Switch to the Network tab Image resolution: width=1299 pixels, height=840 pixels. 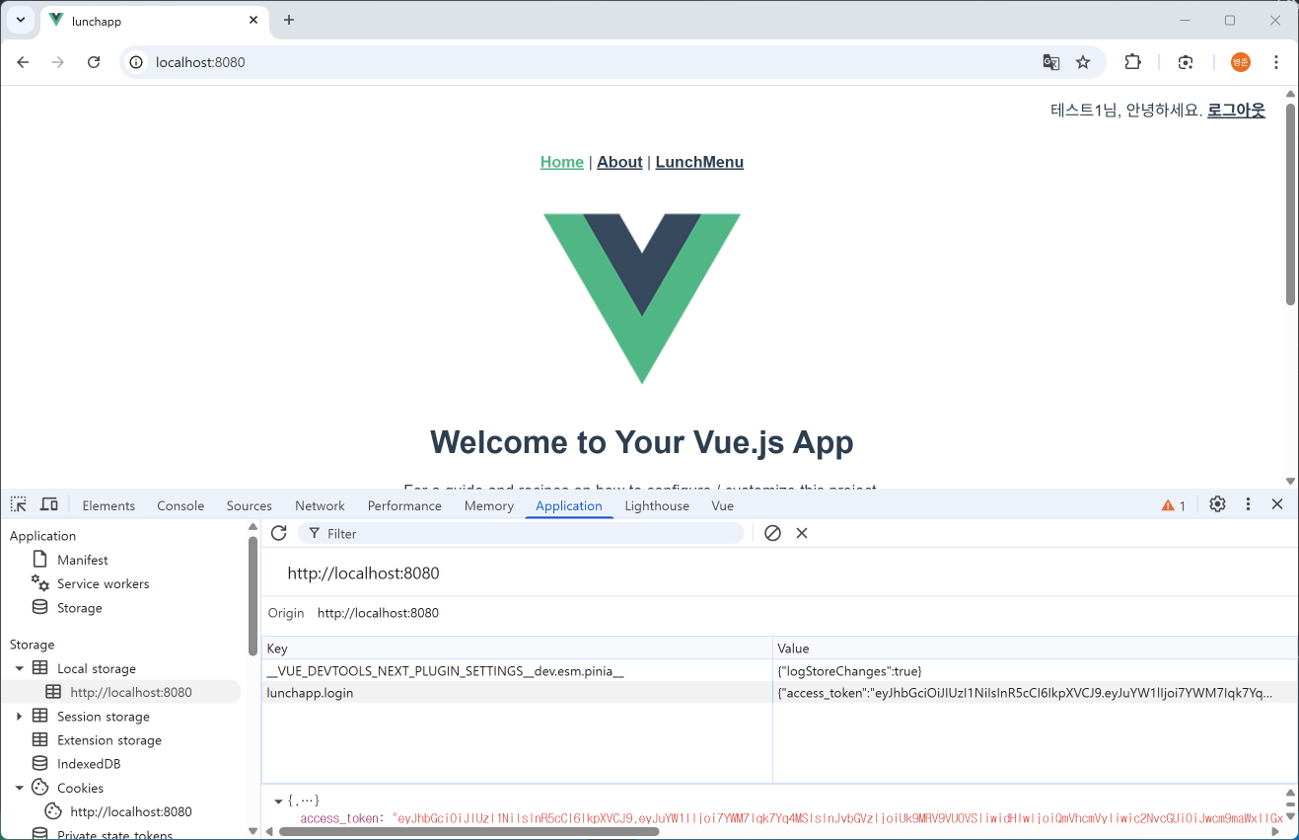tap(320, 506)
